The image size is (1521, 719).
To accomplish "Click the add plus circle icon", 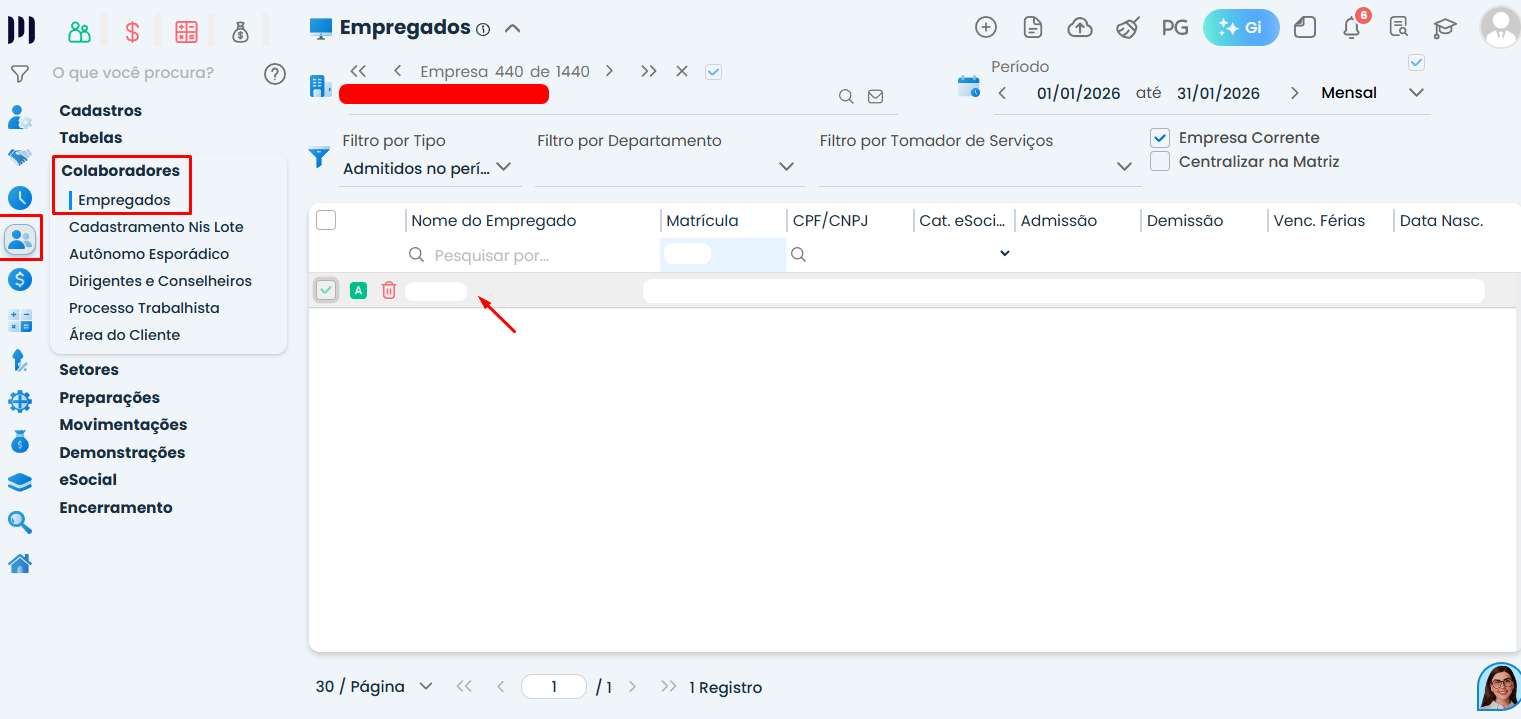I will coord(986,28).
